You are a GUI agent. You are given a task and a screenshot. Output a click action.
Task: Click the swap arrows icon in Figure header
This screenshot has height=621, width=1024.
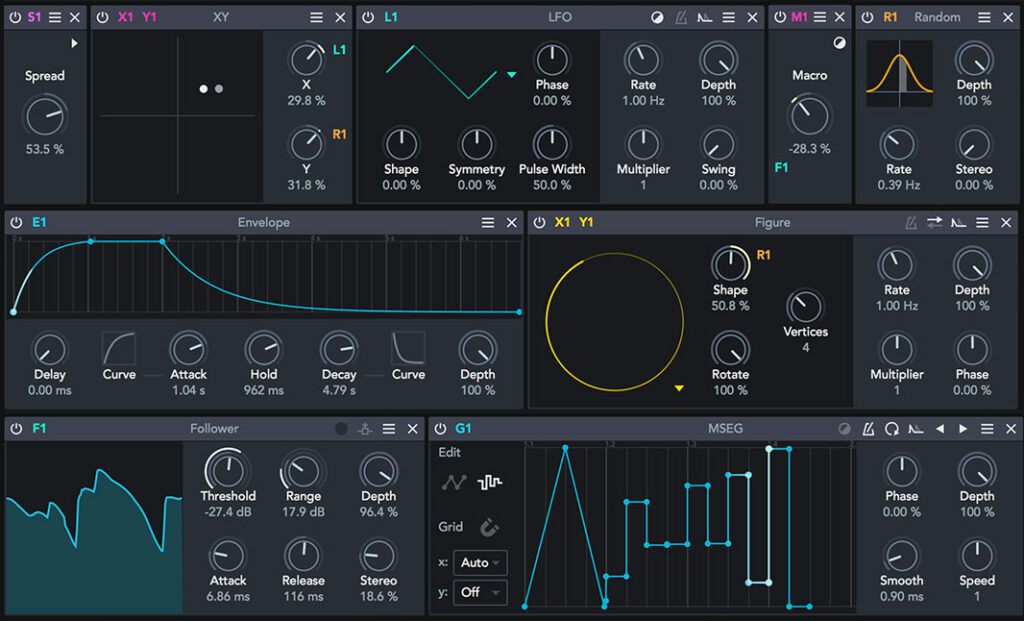coord(935,223)
